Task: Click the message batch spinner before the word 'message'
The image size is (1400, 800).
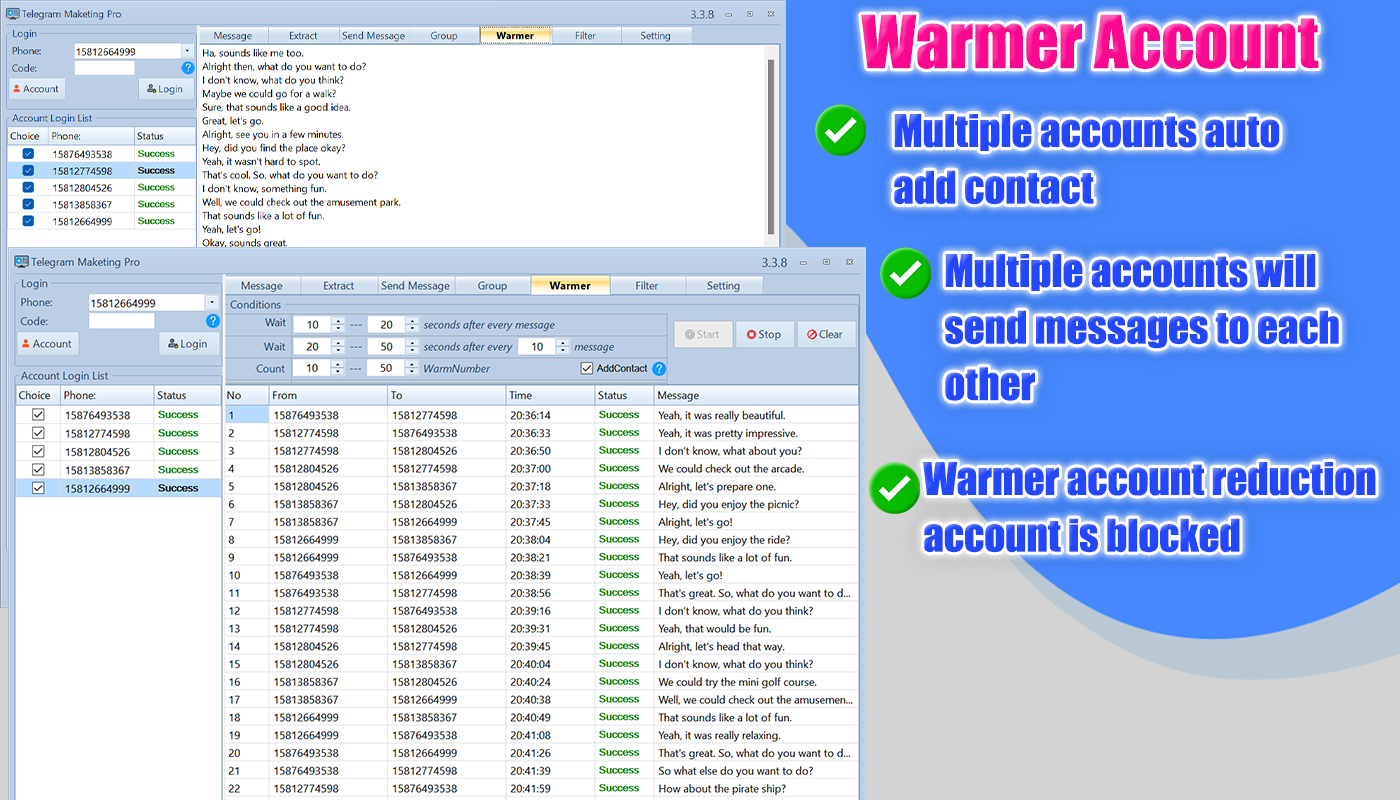Action: pos(544,346)
